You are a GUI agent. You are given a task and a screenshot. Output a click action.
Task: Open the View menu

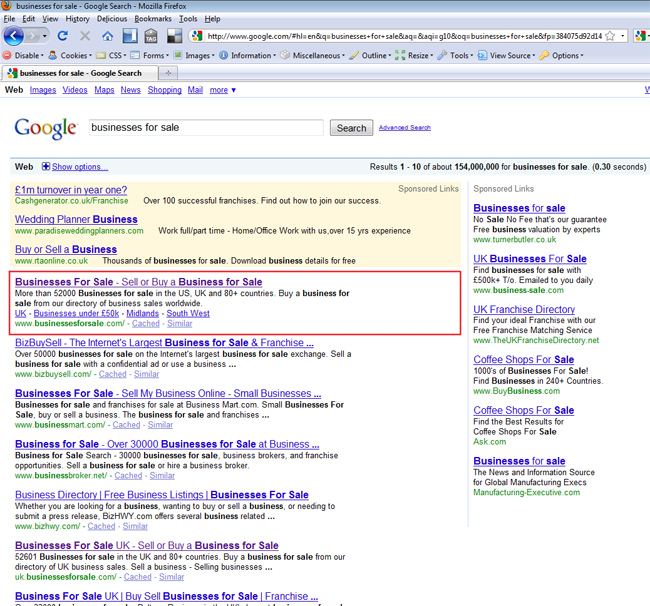(x=50, y=19)
